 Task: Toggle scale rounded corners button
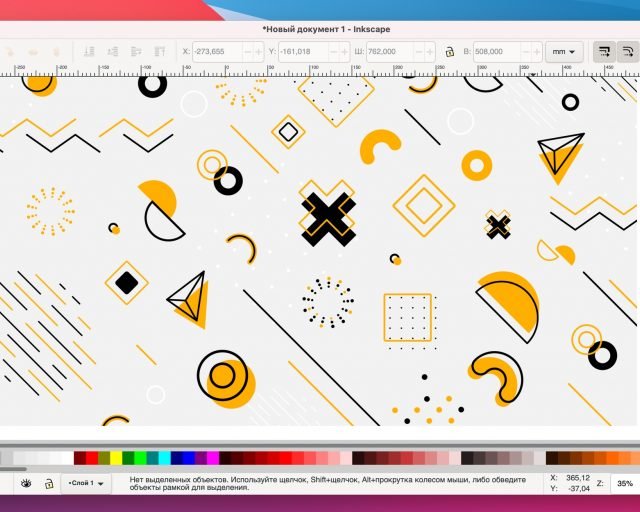tap(627, 51)
